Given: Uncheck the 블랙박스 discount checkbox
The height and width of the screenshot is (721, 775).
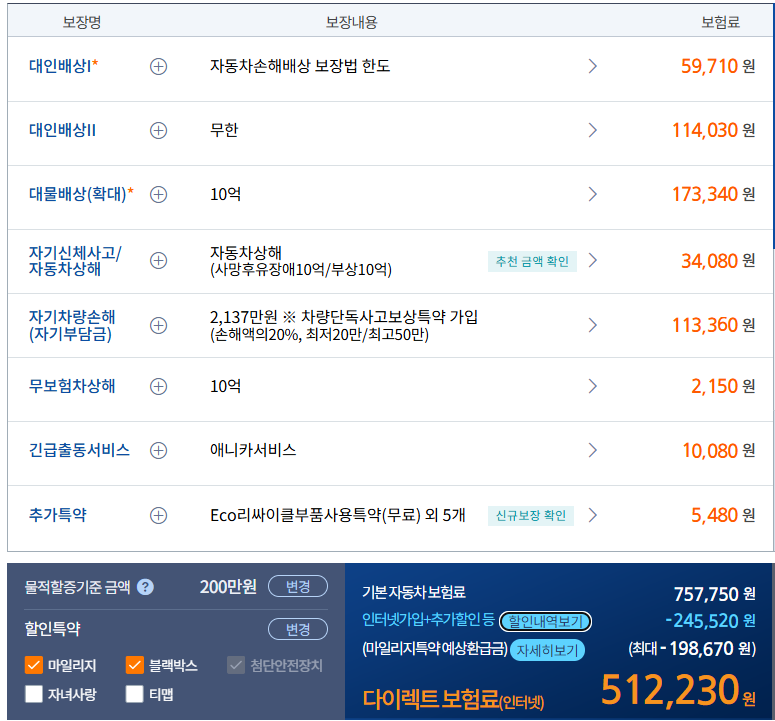Looking at the screenshot, I should click(135, 665).
